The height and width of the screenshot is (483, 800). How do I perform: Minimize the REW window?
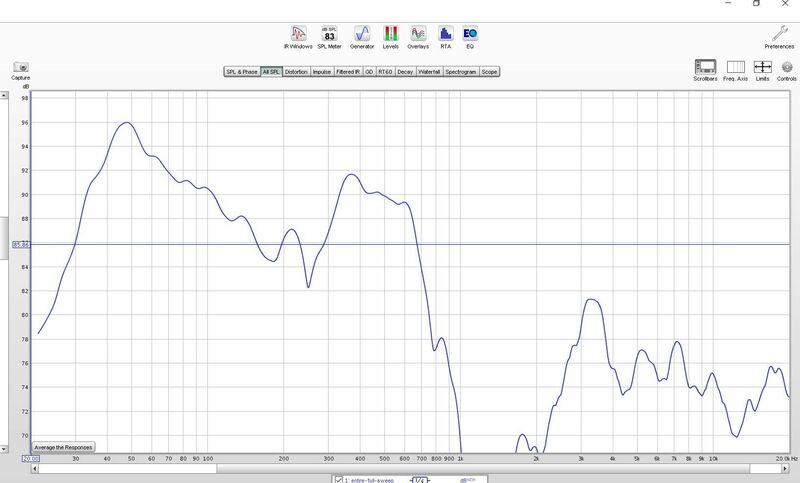tap(729, 3)
